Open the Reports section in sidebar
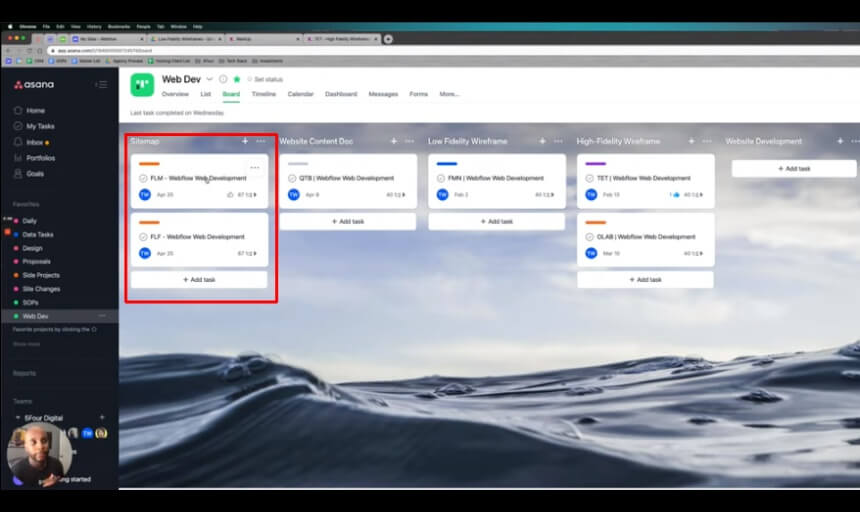 (24, 373)
